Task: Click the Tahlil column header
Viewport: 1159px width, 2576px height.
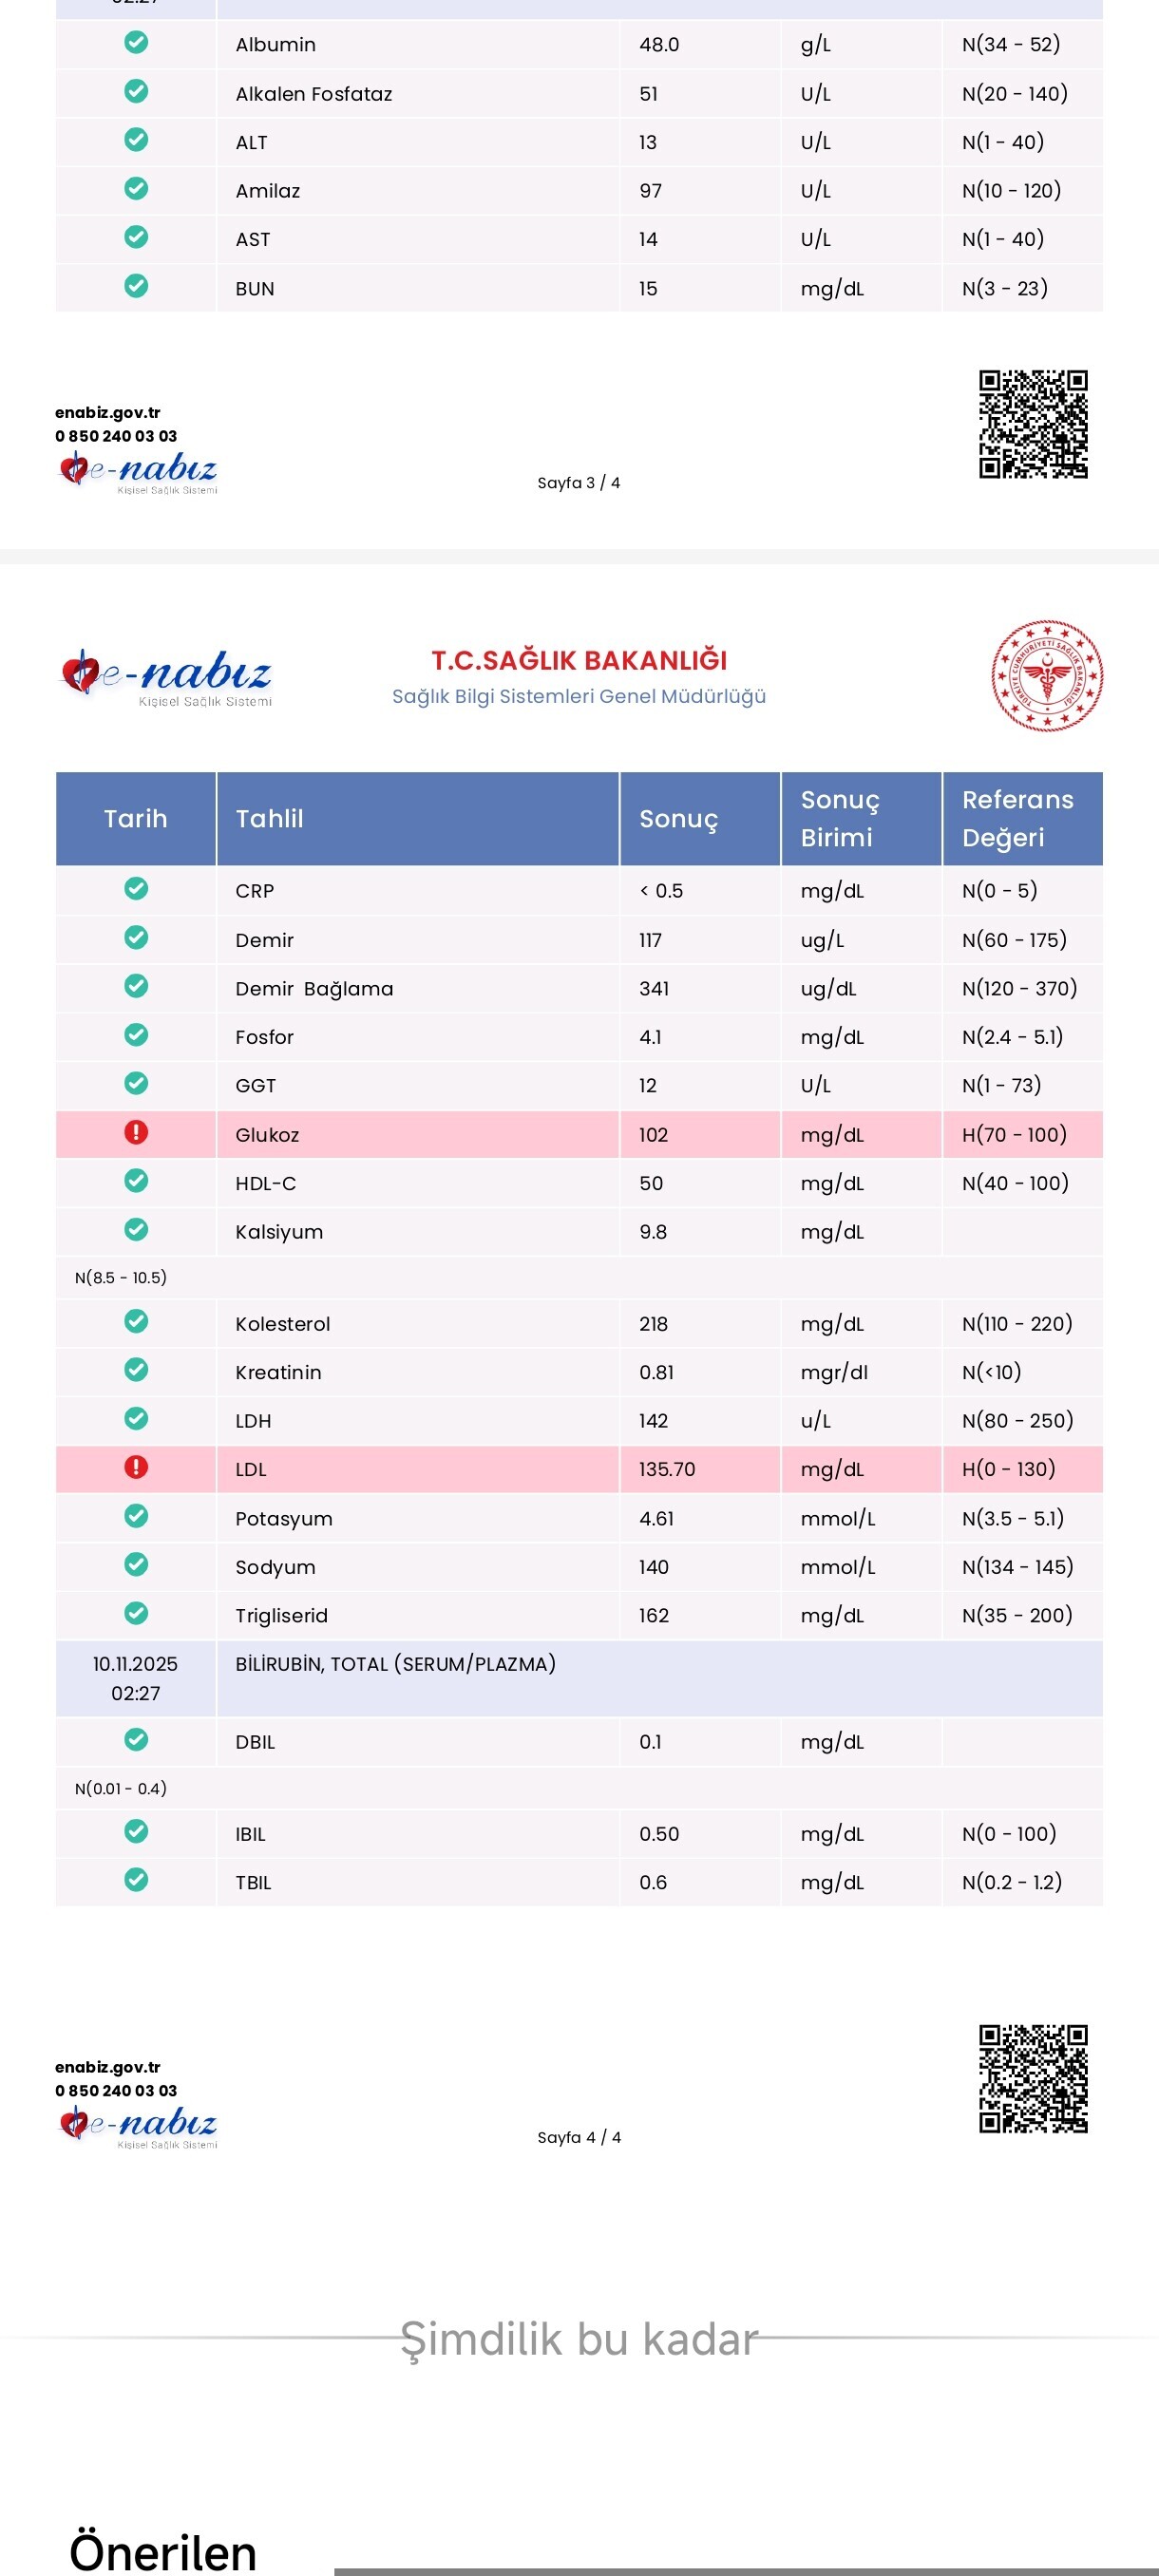Action: (x=269, y=819)
